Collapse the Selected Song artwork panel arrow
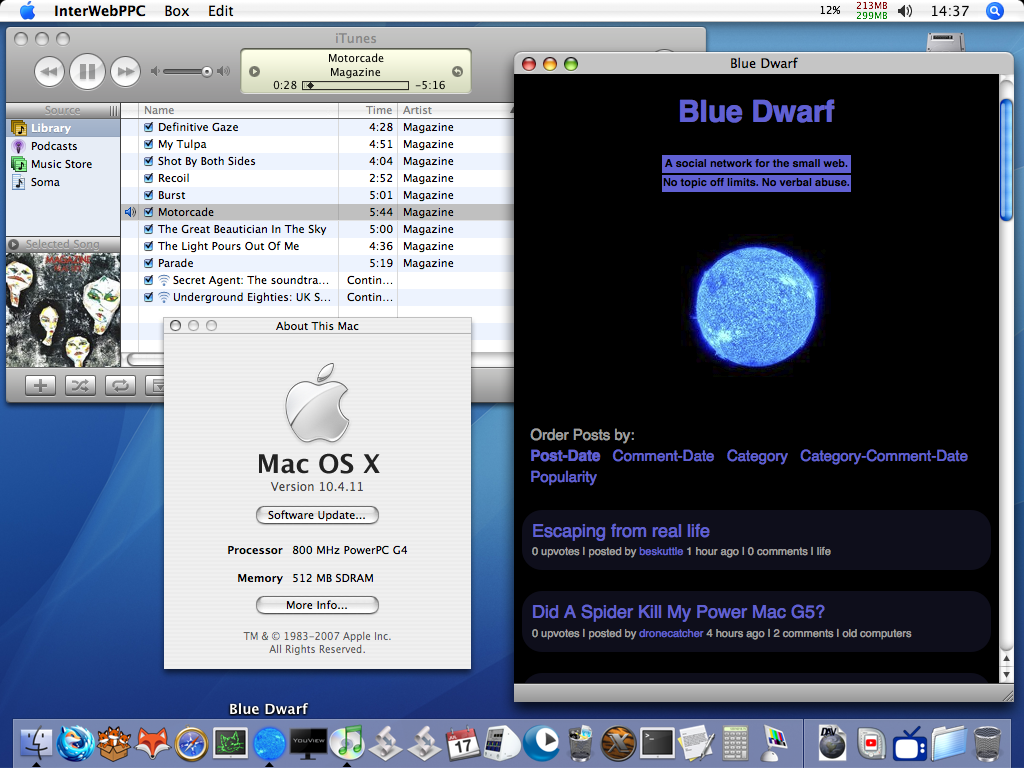 14,244
